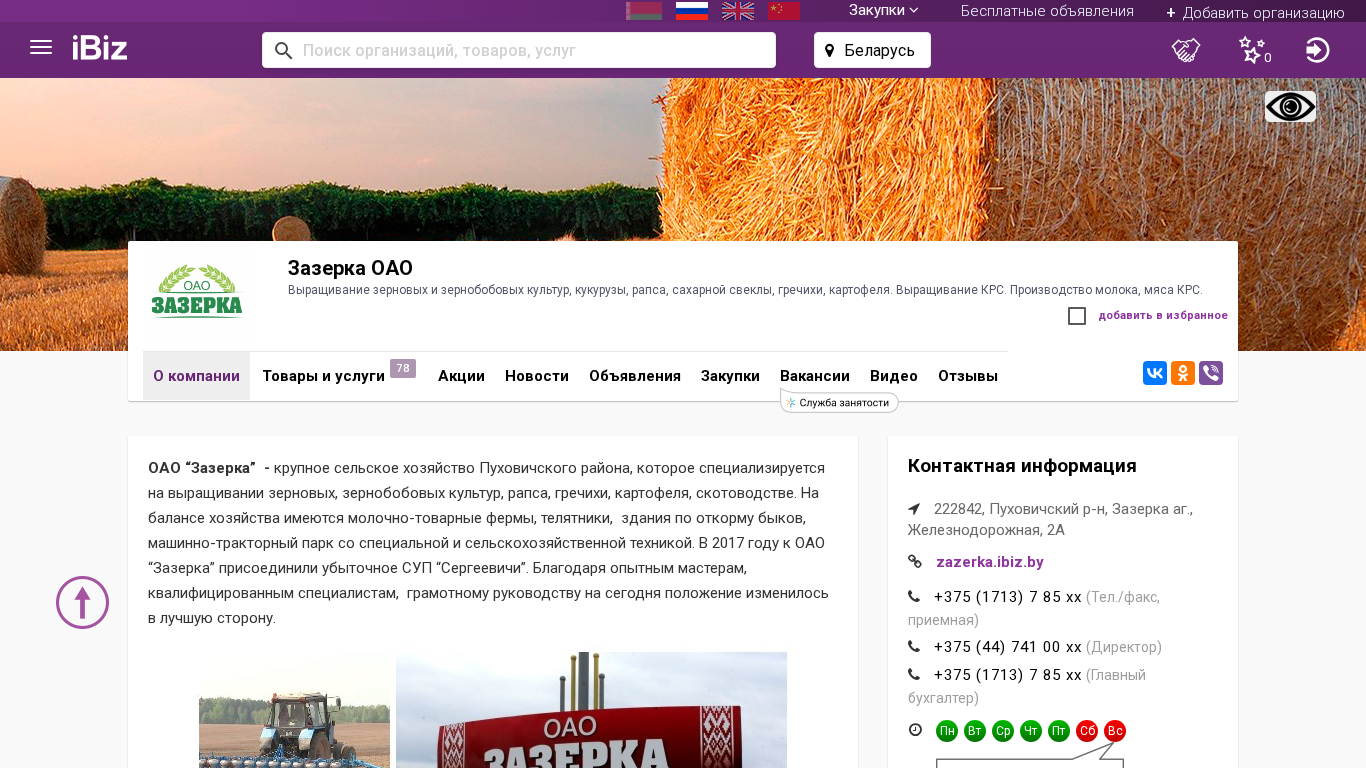Open Бесплатные объявления link
Screen dimensions: 1366x768
[1047, 11]
